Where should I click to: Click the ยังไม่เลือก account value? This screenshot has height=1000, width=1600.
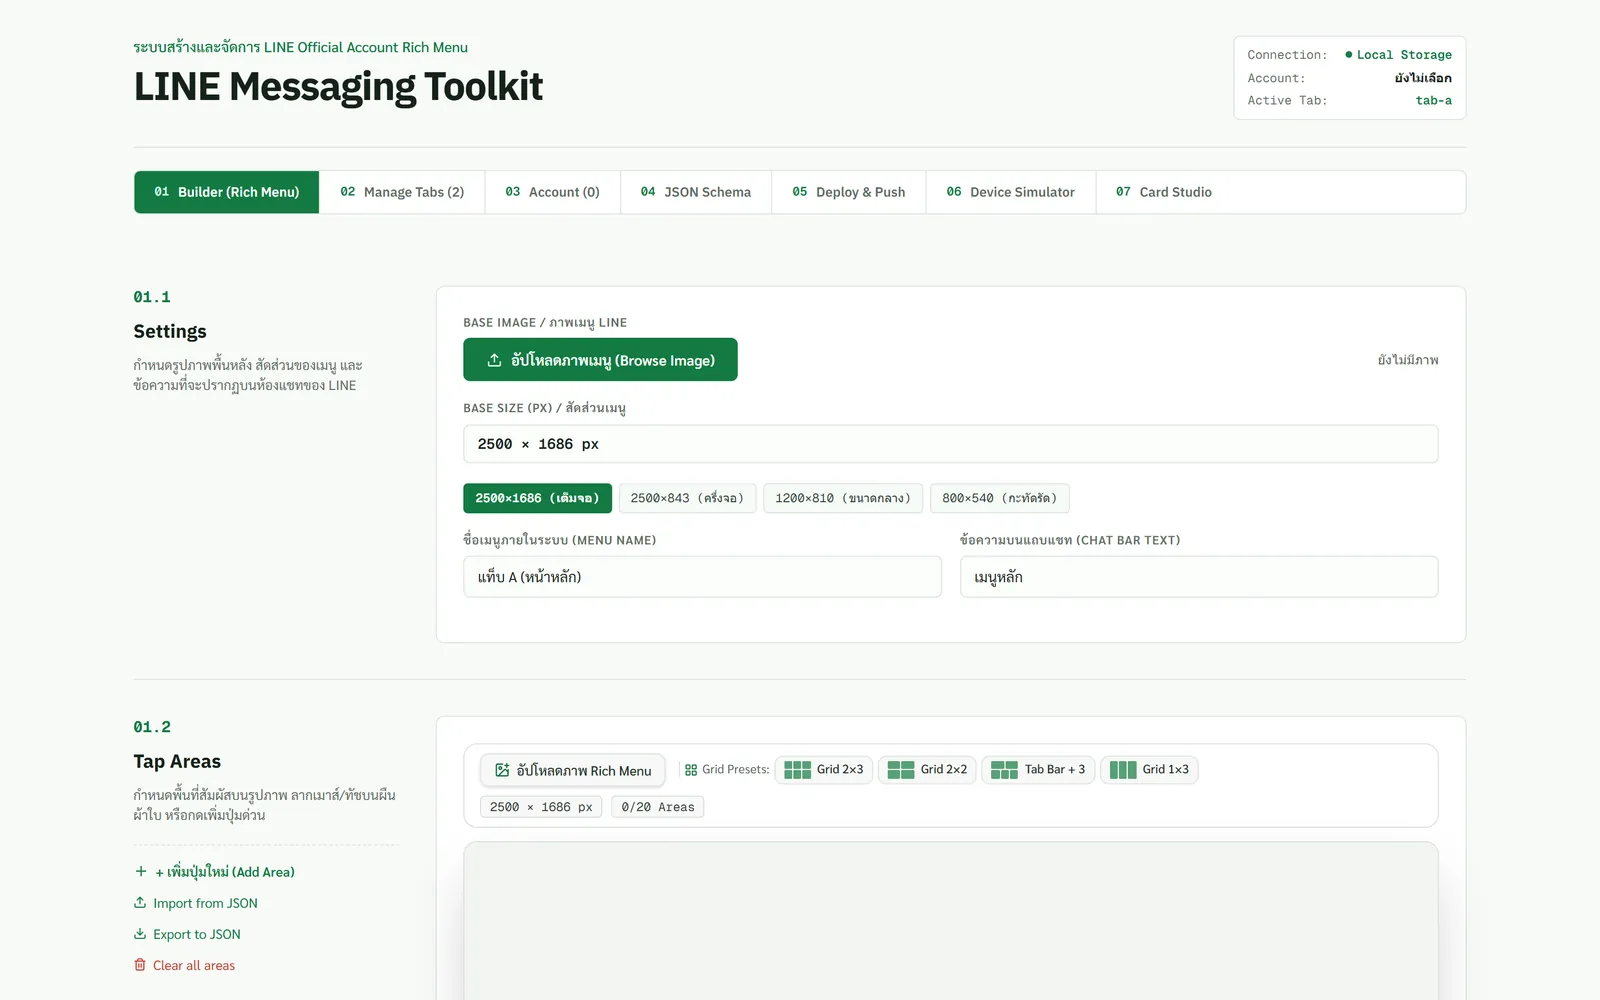point(1423,78)
